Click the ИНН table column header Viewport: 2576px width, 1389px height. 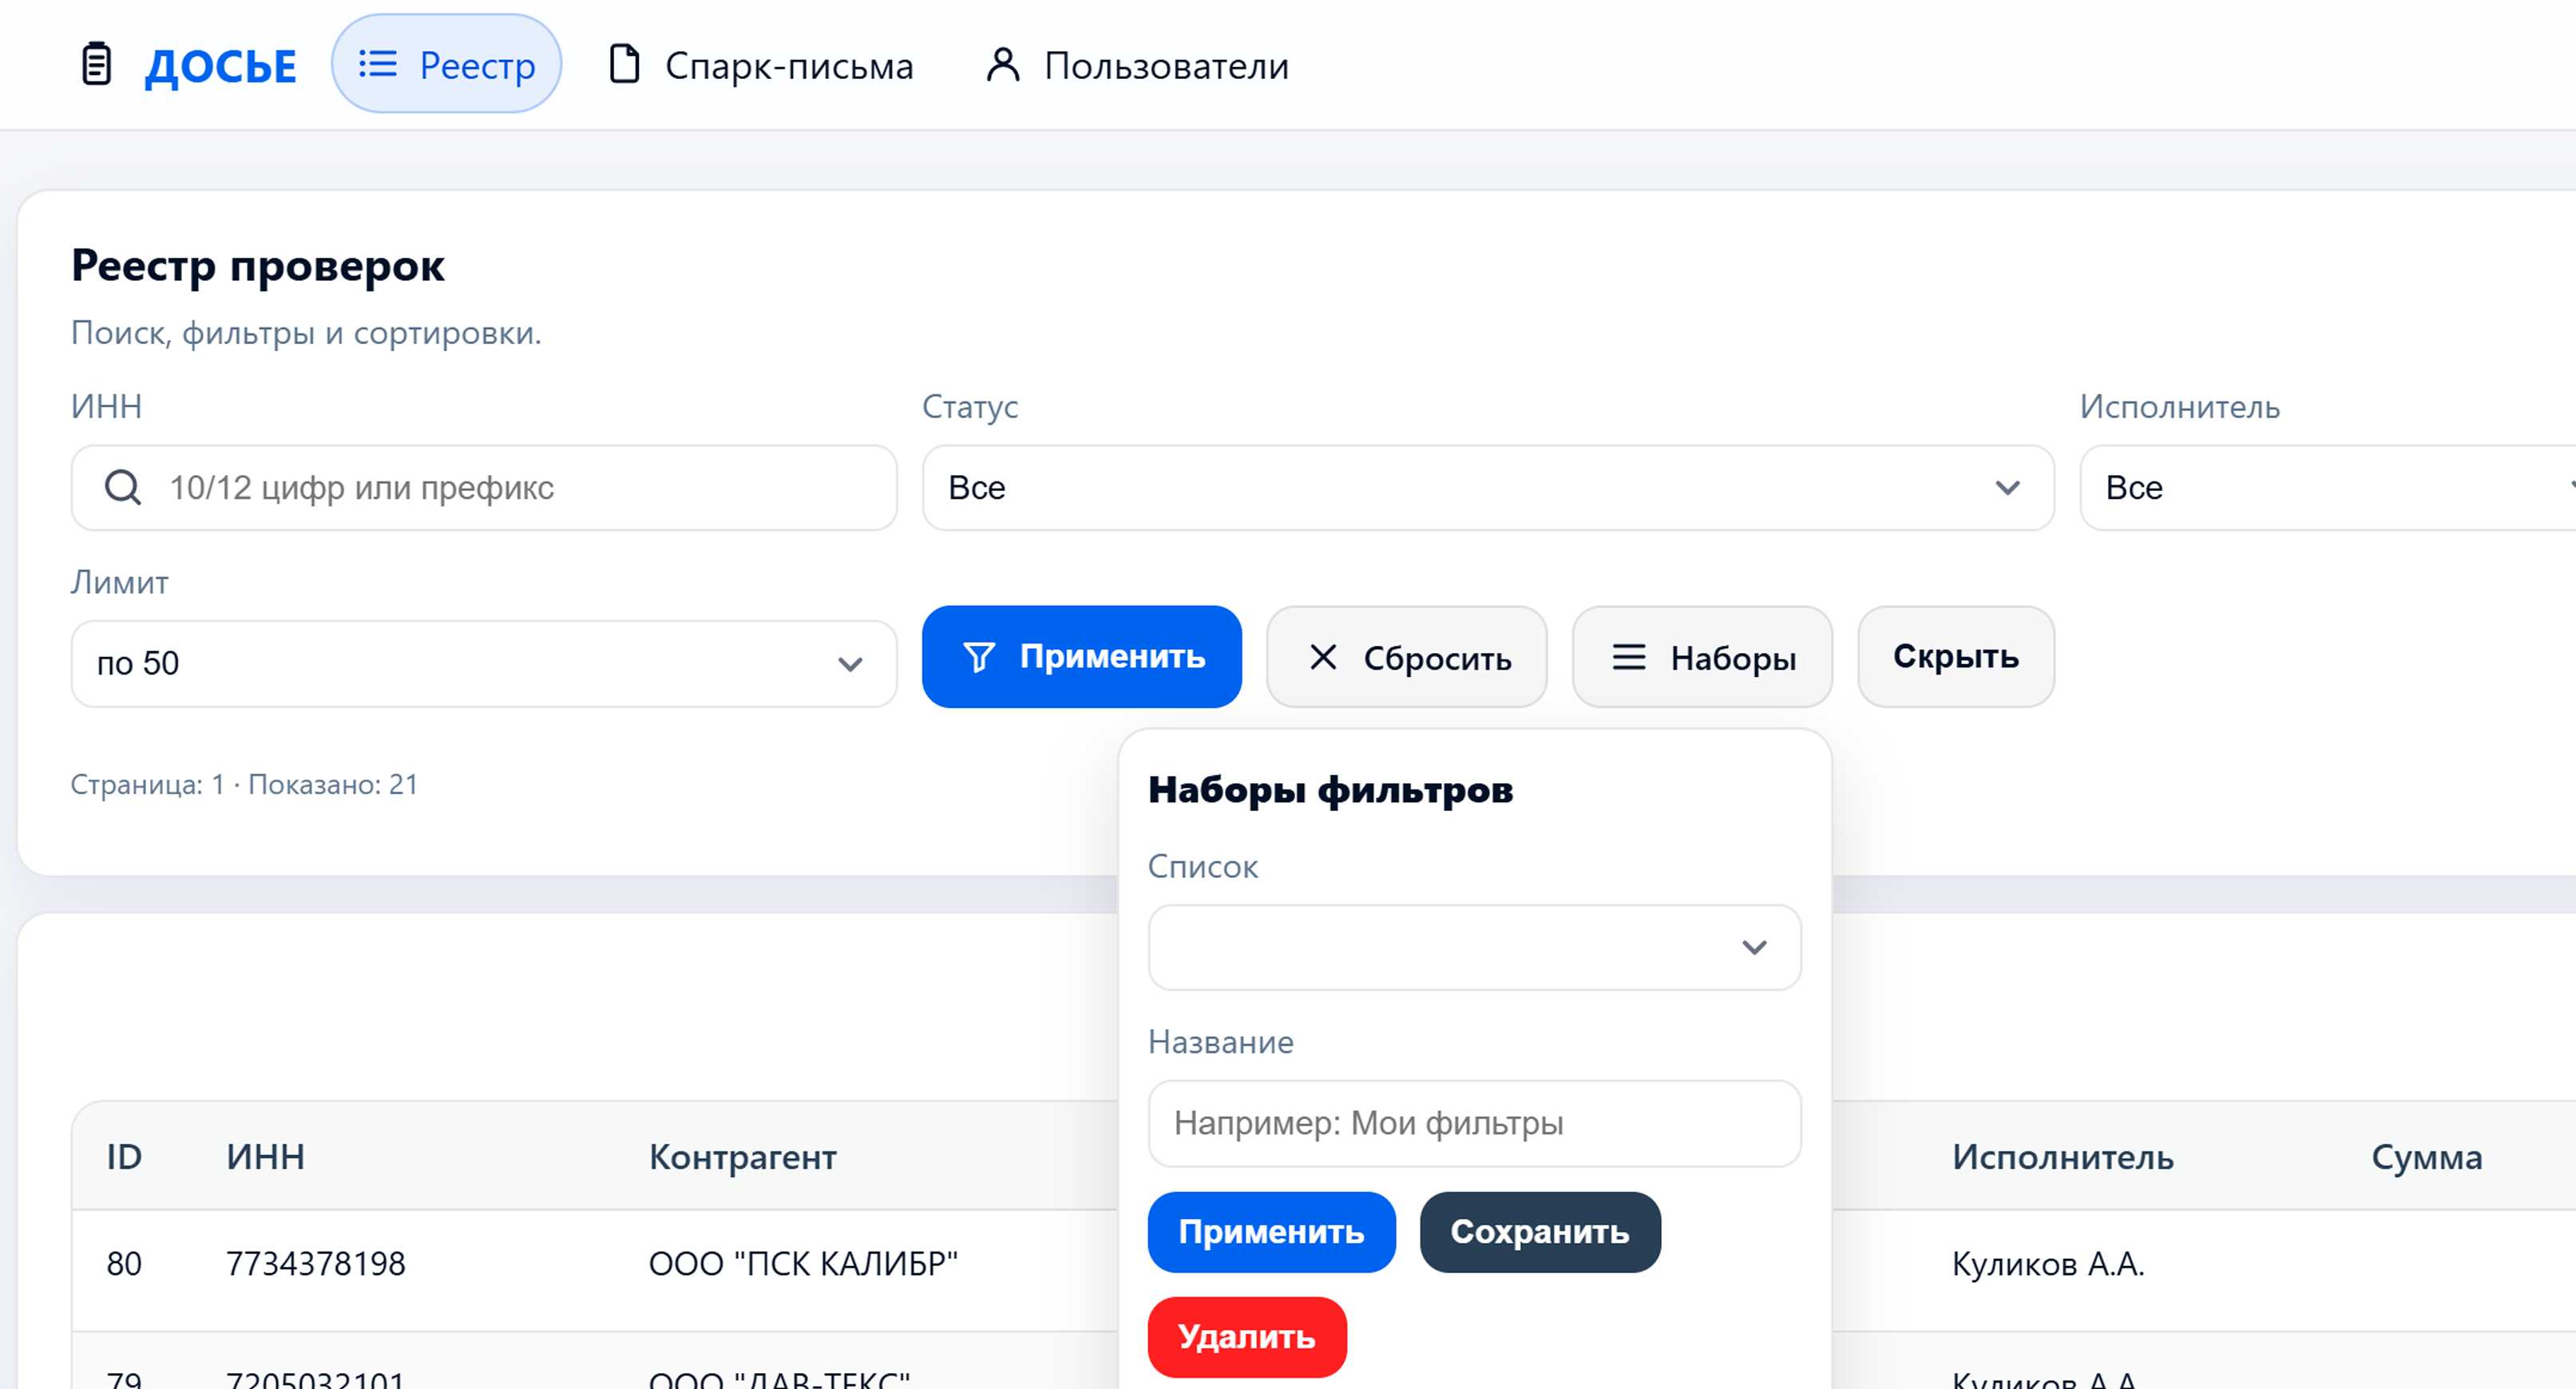(265, 1157)
